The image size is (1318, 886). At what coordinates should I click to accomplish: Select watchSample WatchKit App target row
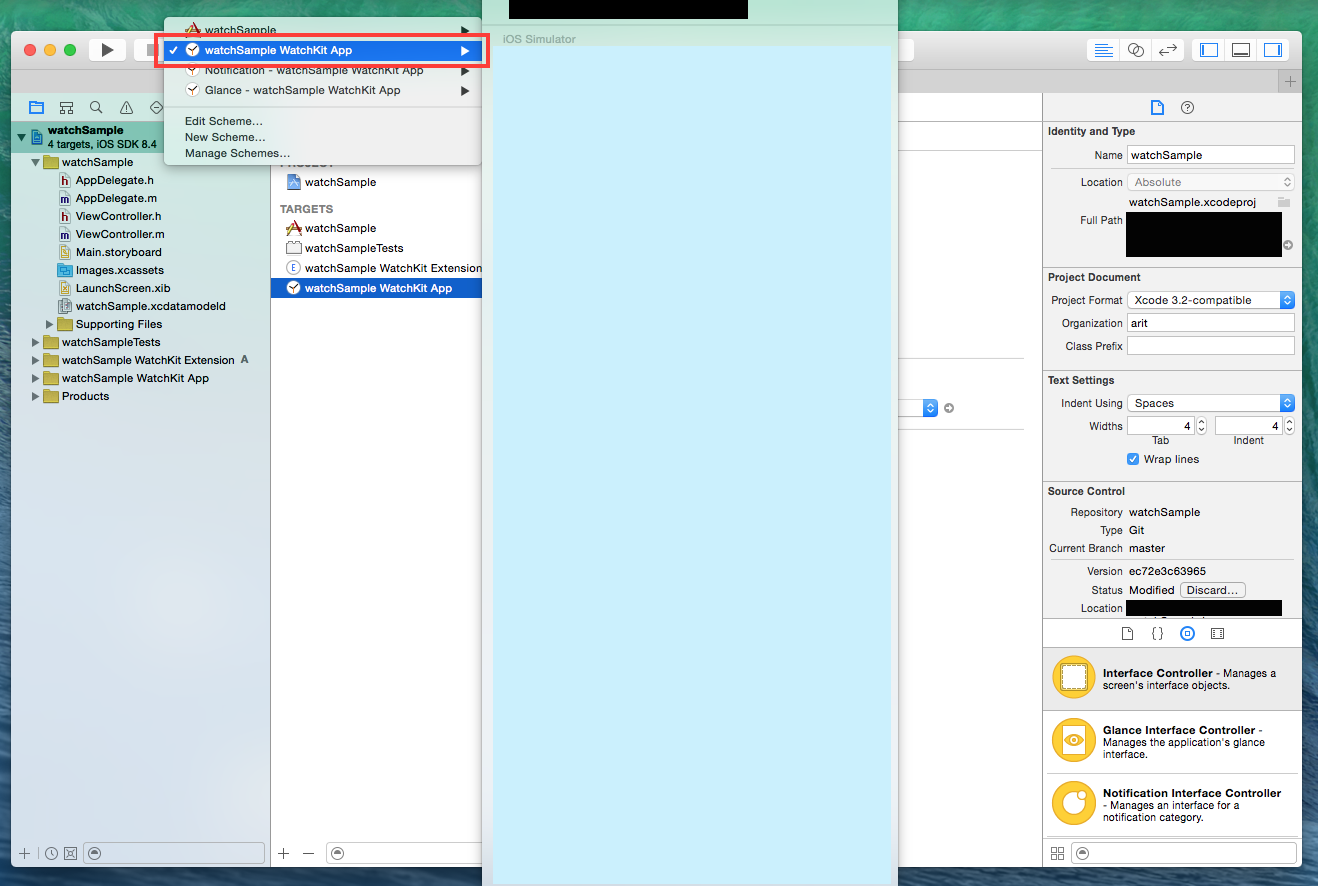[x=377, y=288]
